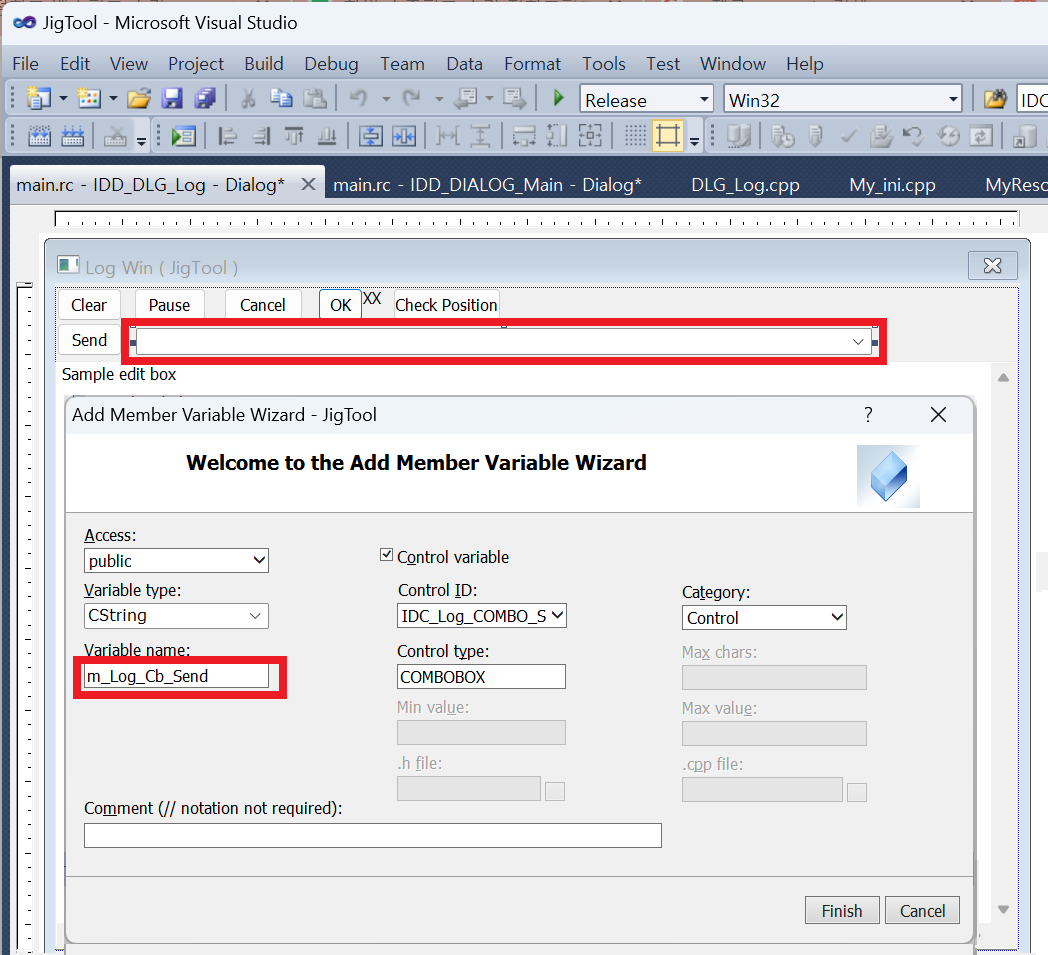Click the Space Across icon
This screenshot has height=955, width=1048.
pos(447,136)
